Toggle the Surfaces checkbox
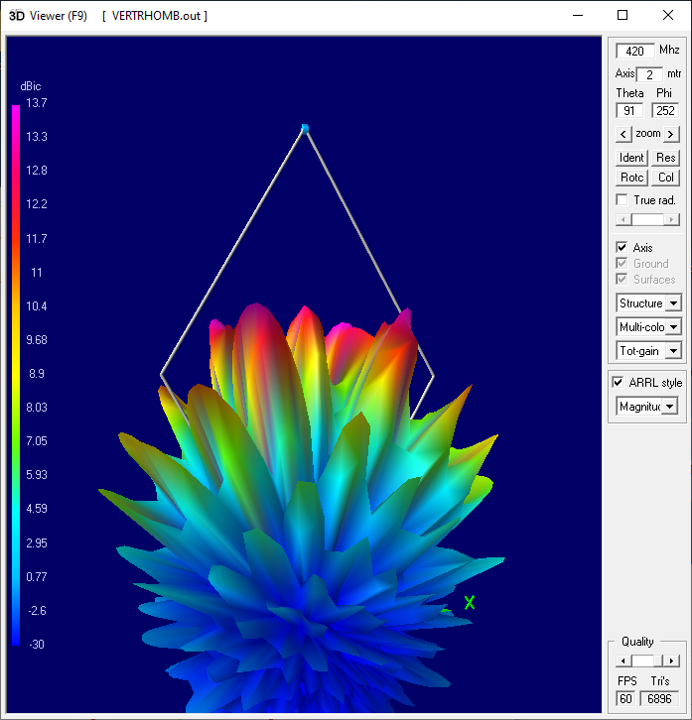The height and width of the screenshot is (720, 692). click(622, 279)
